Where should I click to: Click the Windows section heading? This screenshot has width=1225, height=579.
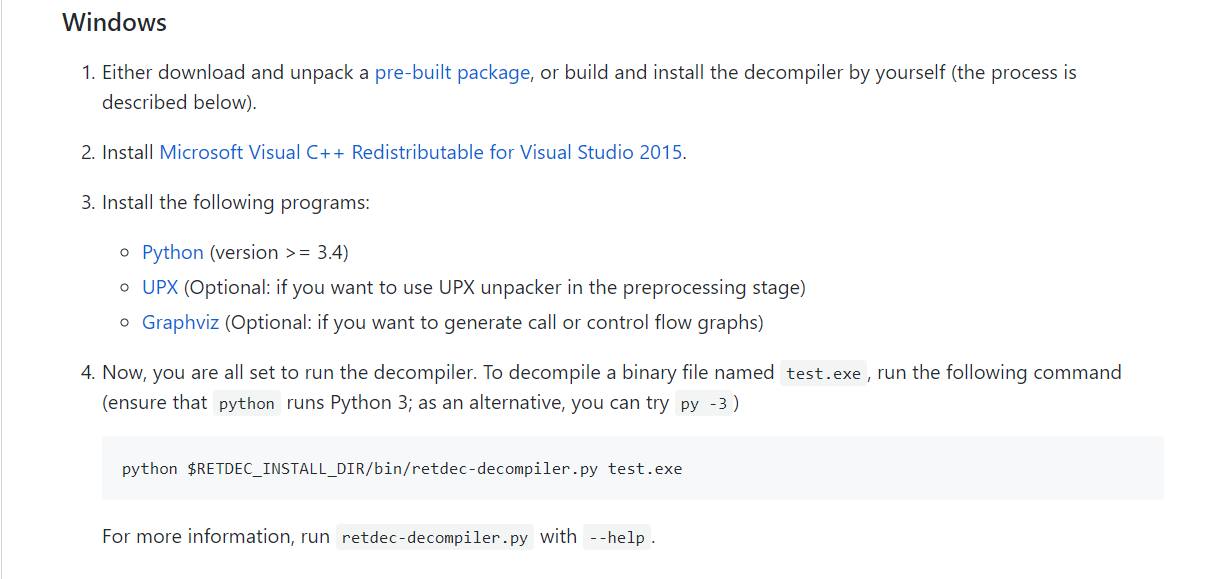(114, 22)
